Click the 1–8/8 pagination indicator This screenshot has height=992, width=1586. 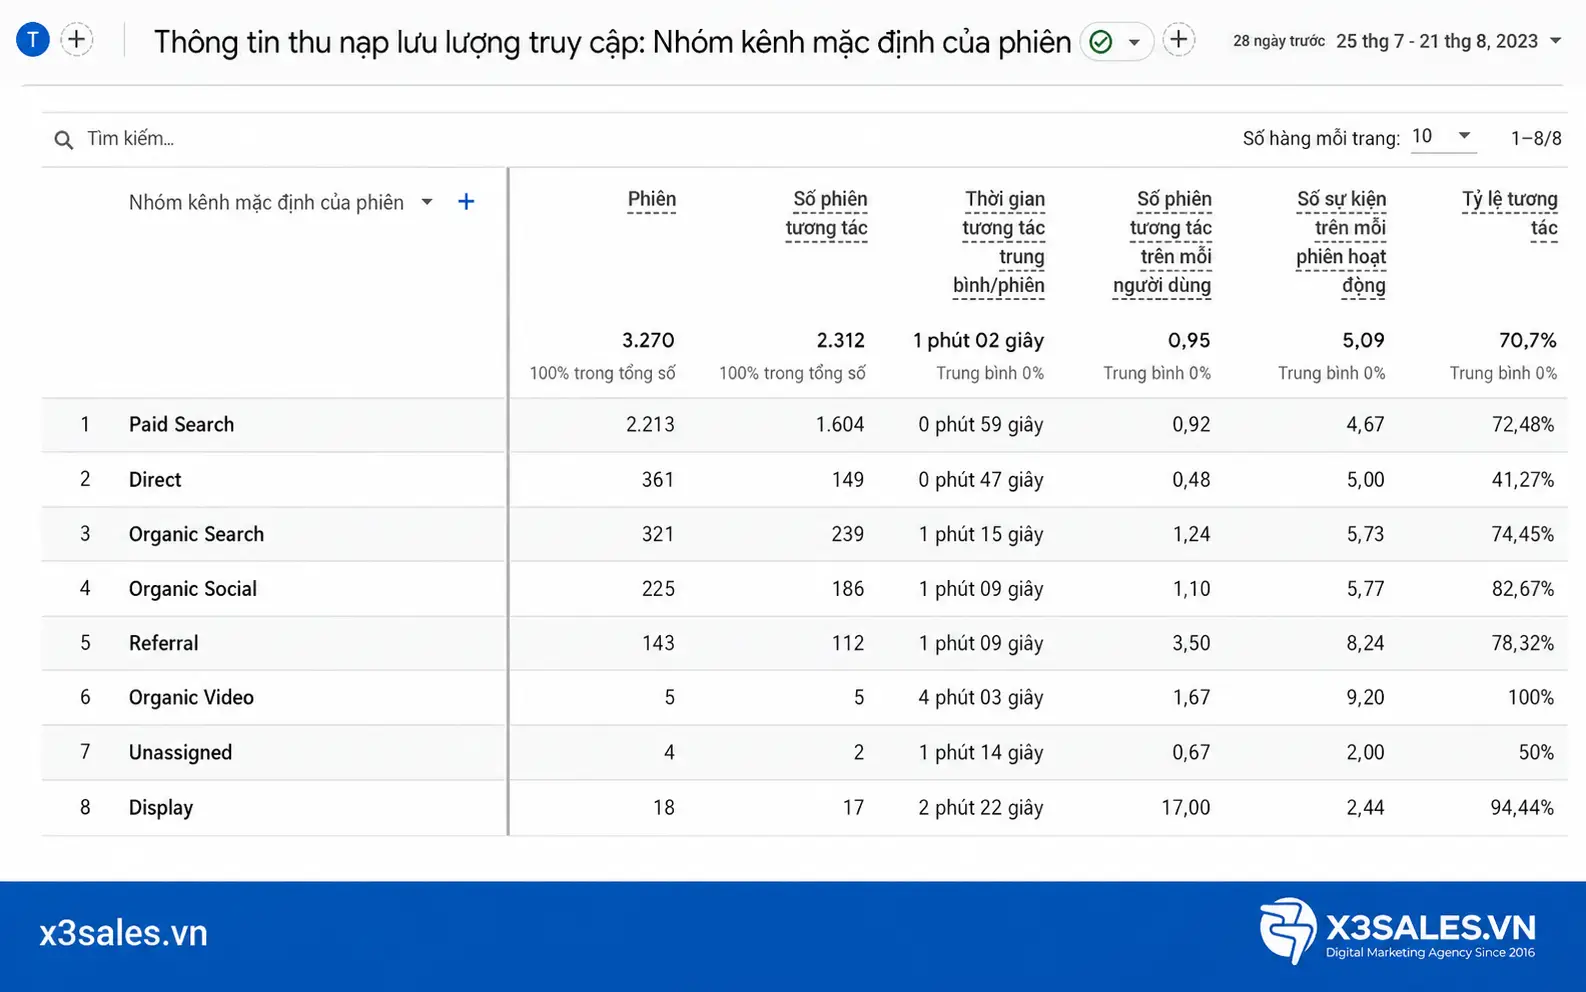pyautogui.click(x=1536, y=138)
